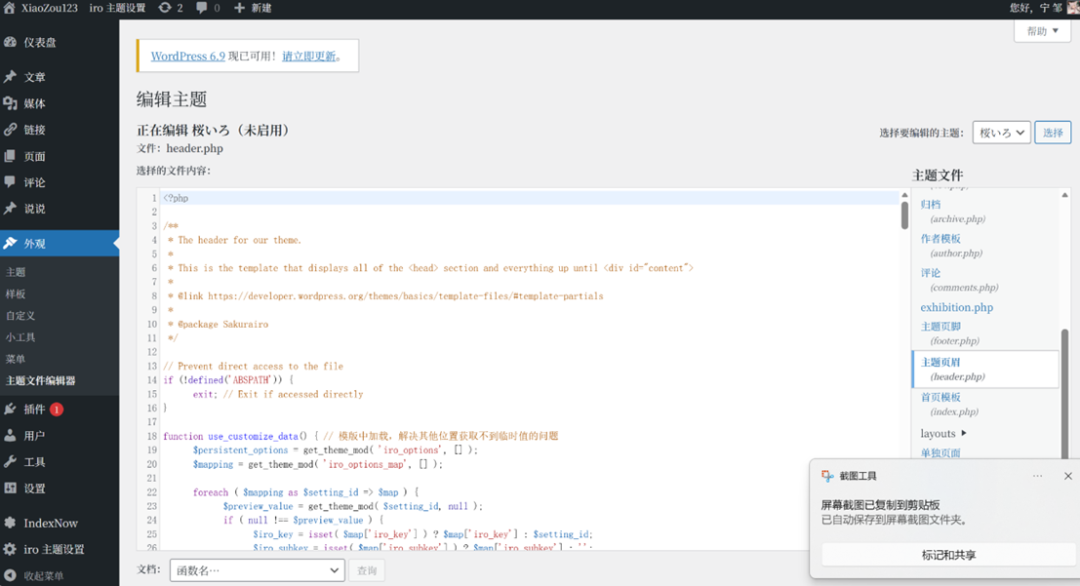Open 小工具 submenu item
Viewport: 1080px width, 586px height.
[x=21, y=337]
